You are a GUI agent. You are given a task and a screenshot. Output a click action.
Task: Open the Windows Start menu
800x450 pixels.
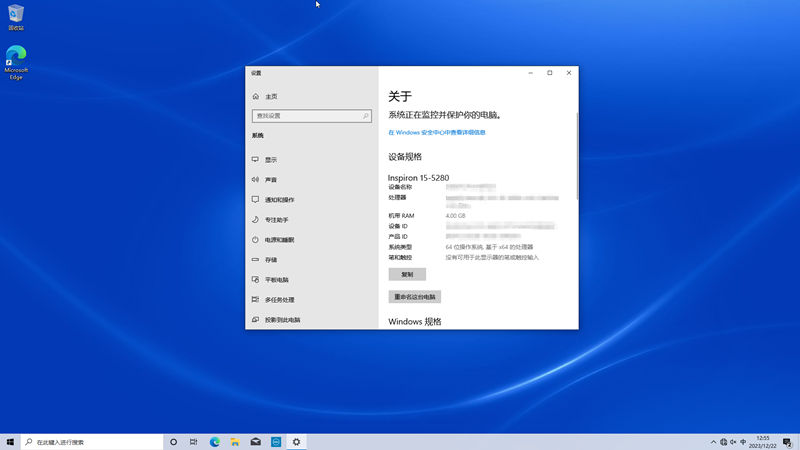[10, 442]
